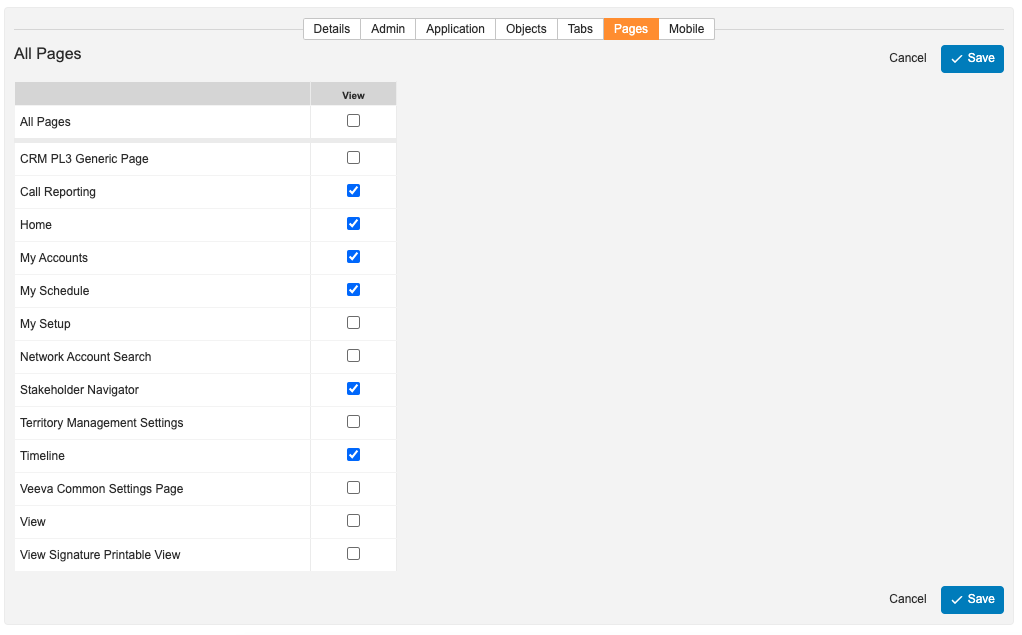Uncheck the My Accounts View checkbox
The height and width of the screenshot is (635, 1022).
click(353, 257)
